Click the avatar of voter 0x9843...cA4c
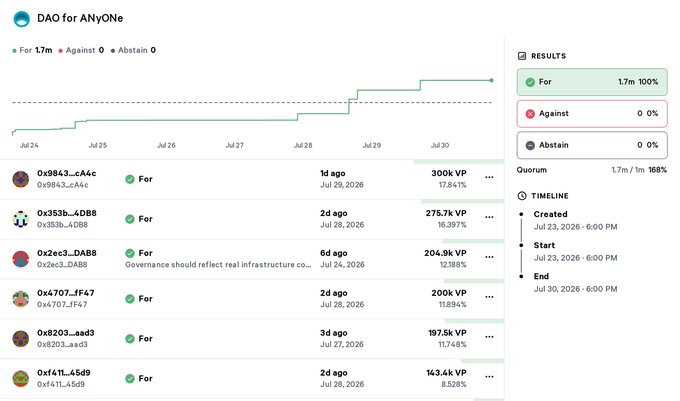This screenshot has height=401, width=680. [x=20, y=179]
